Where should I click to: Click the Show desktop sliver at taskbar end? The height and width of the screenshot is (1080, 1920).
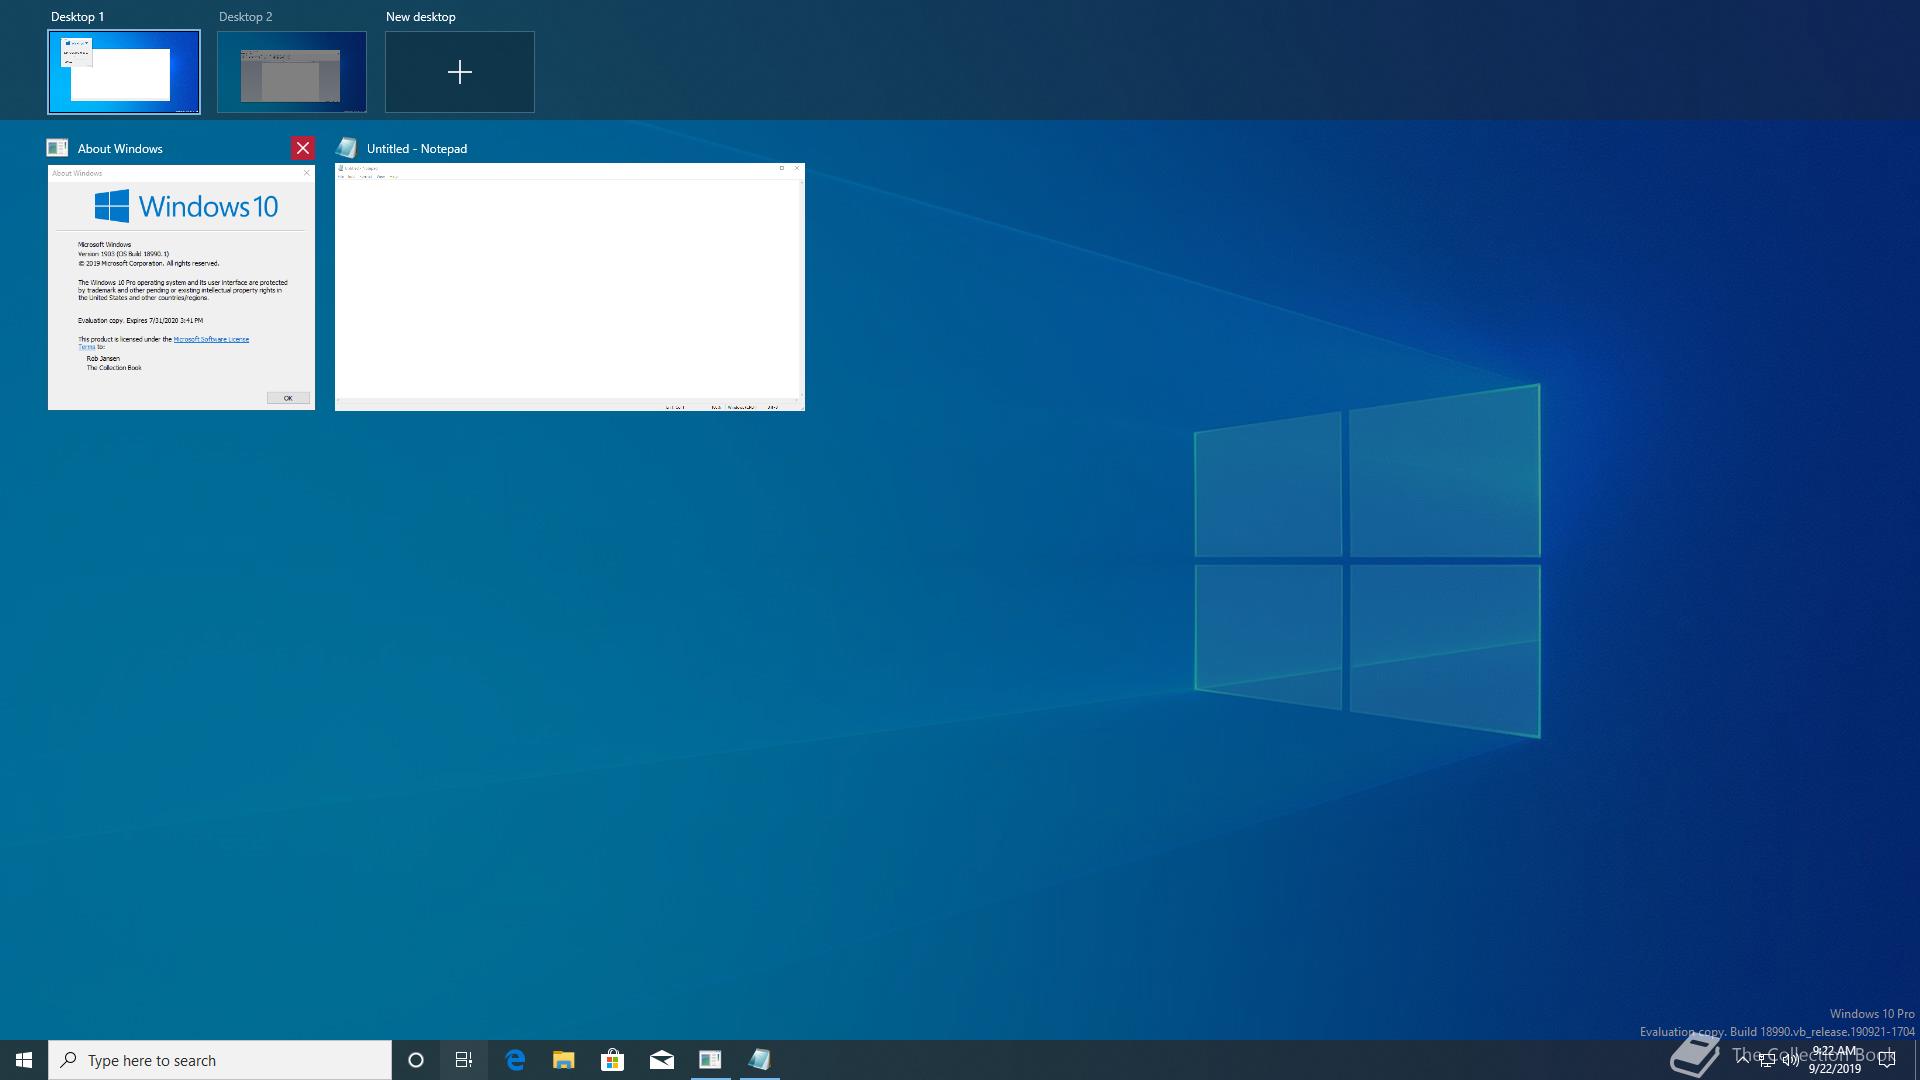tap(1916, 1060)
